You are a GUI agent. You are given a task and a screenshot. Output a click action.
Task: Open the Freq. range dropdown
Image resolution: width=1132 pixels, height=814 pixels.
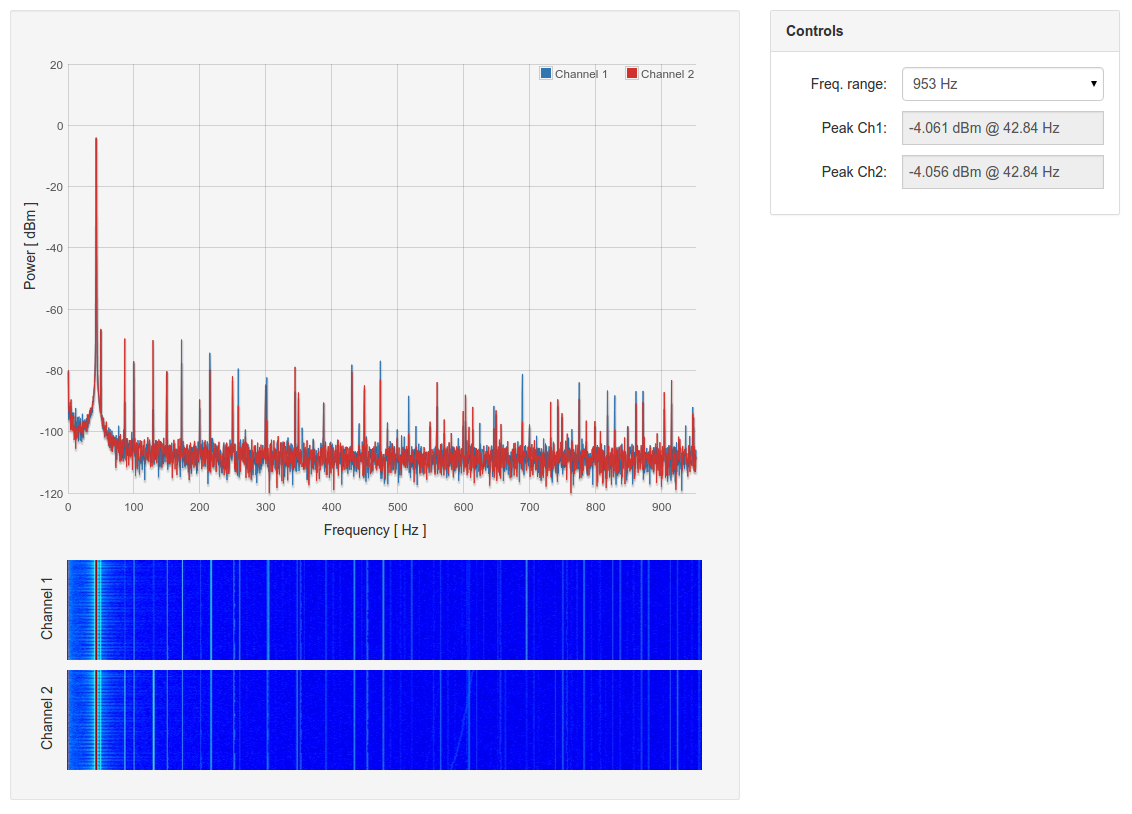[1001, 84]
